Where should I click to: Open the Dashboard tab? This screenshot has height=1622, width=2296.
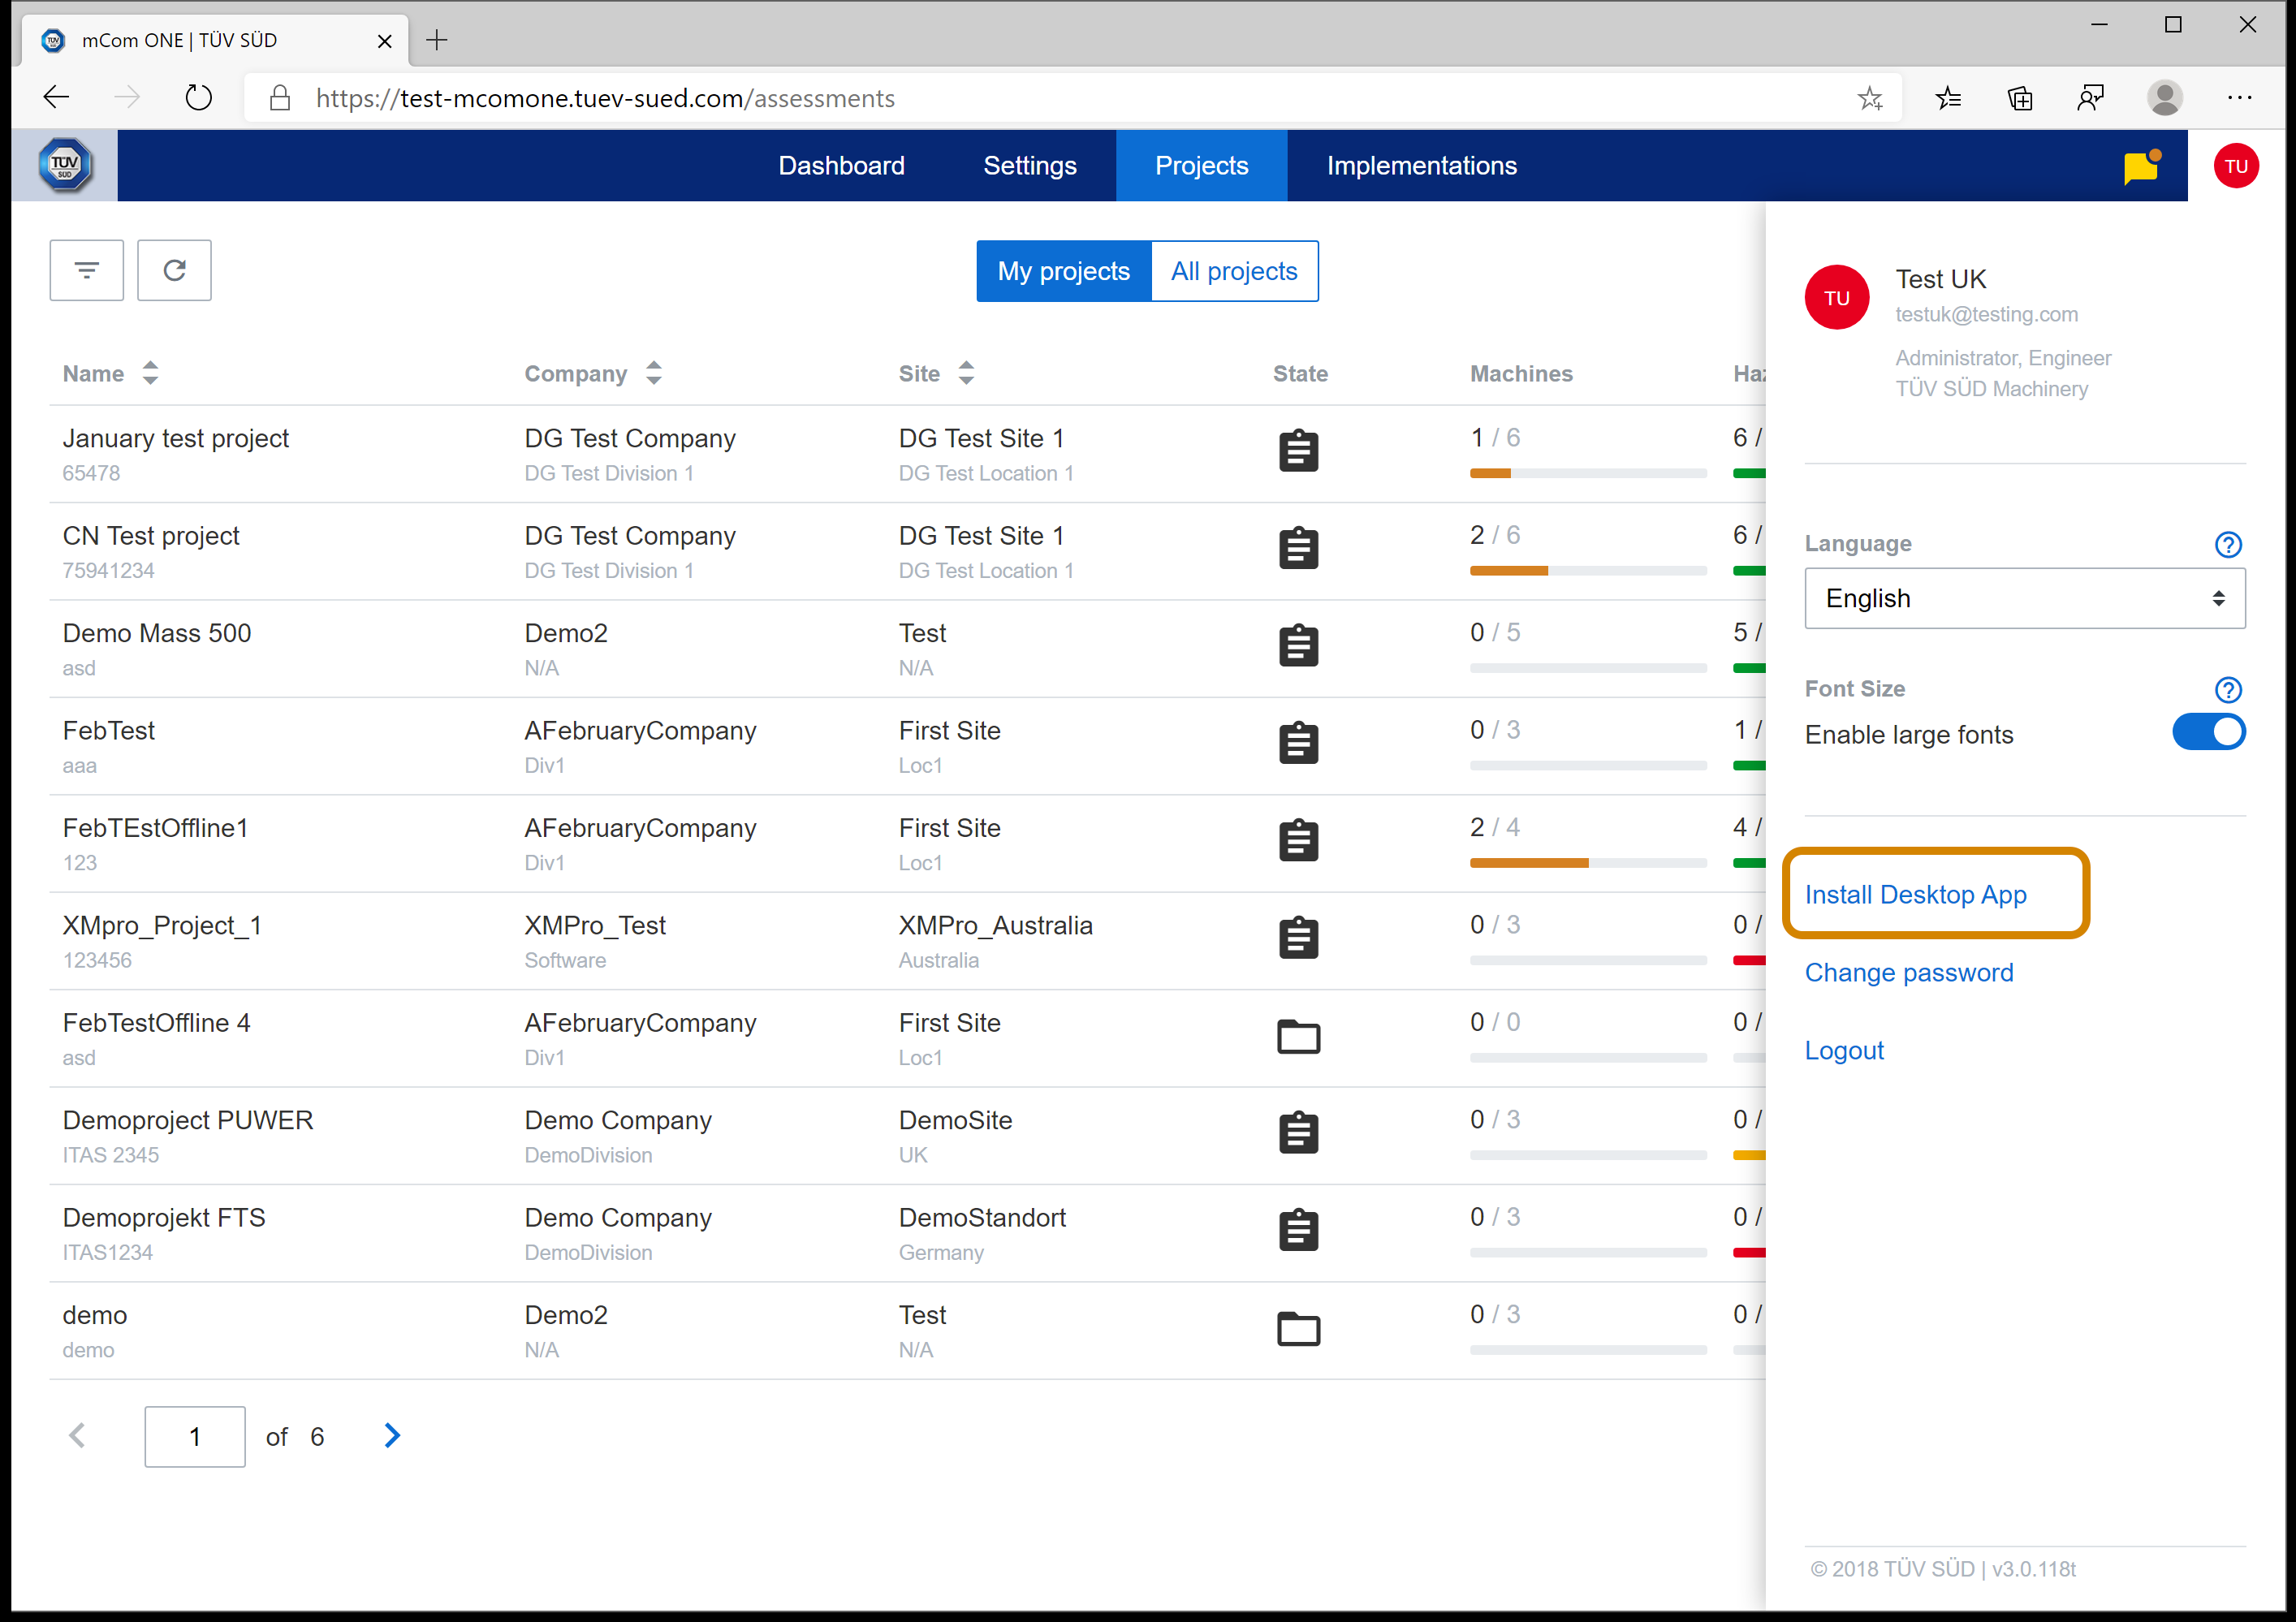[x=841, y=166]
